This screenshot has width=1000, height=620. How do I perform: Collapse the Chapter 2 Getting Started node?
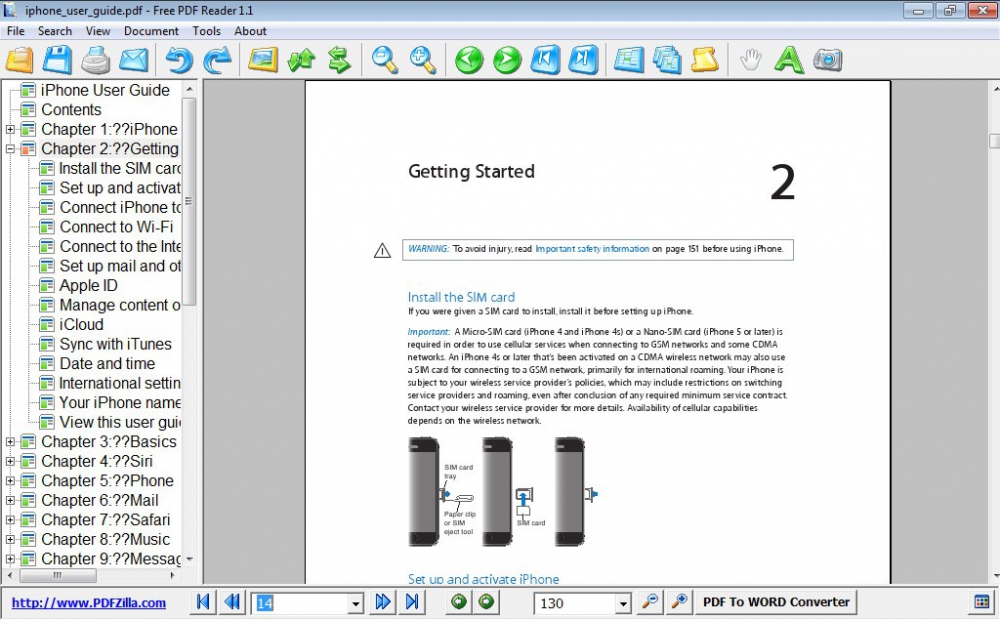(x=10, y=149)
